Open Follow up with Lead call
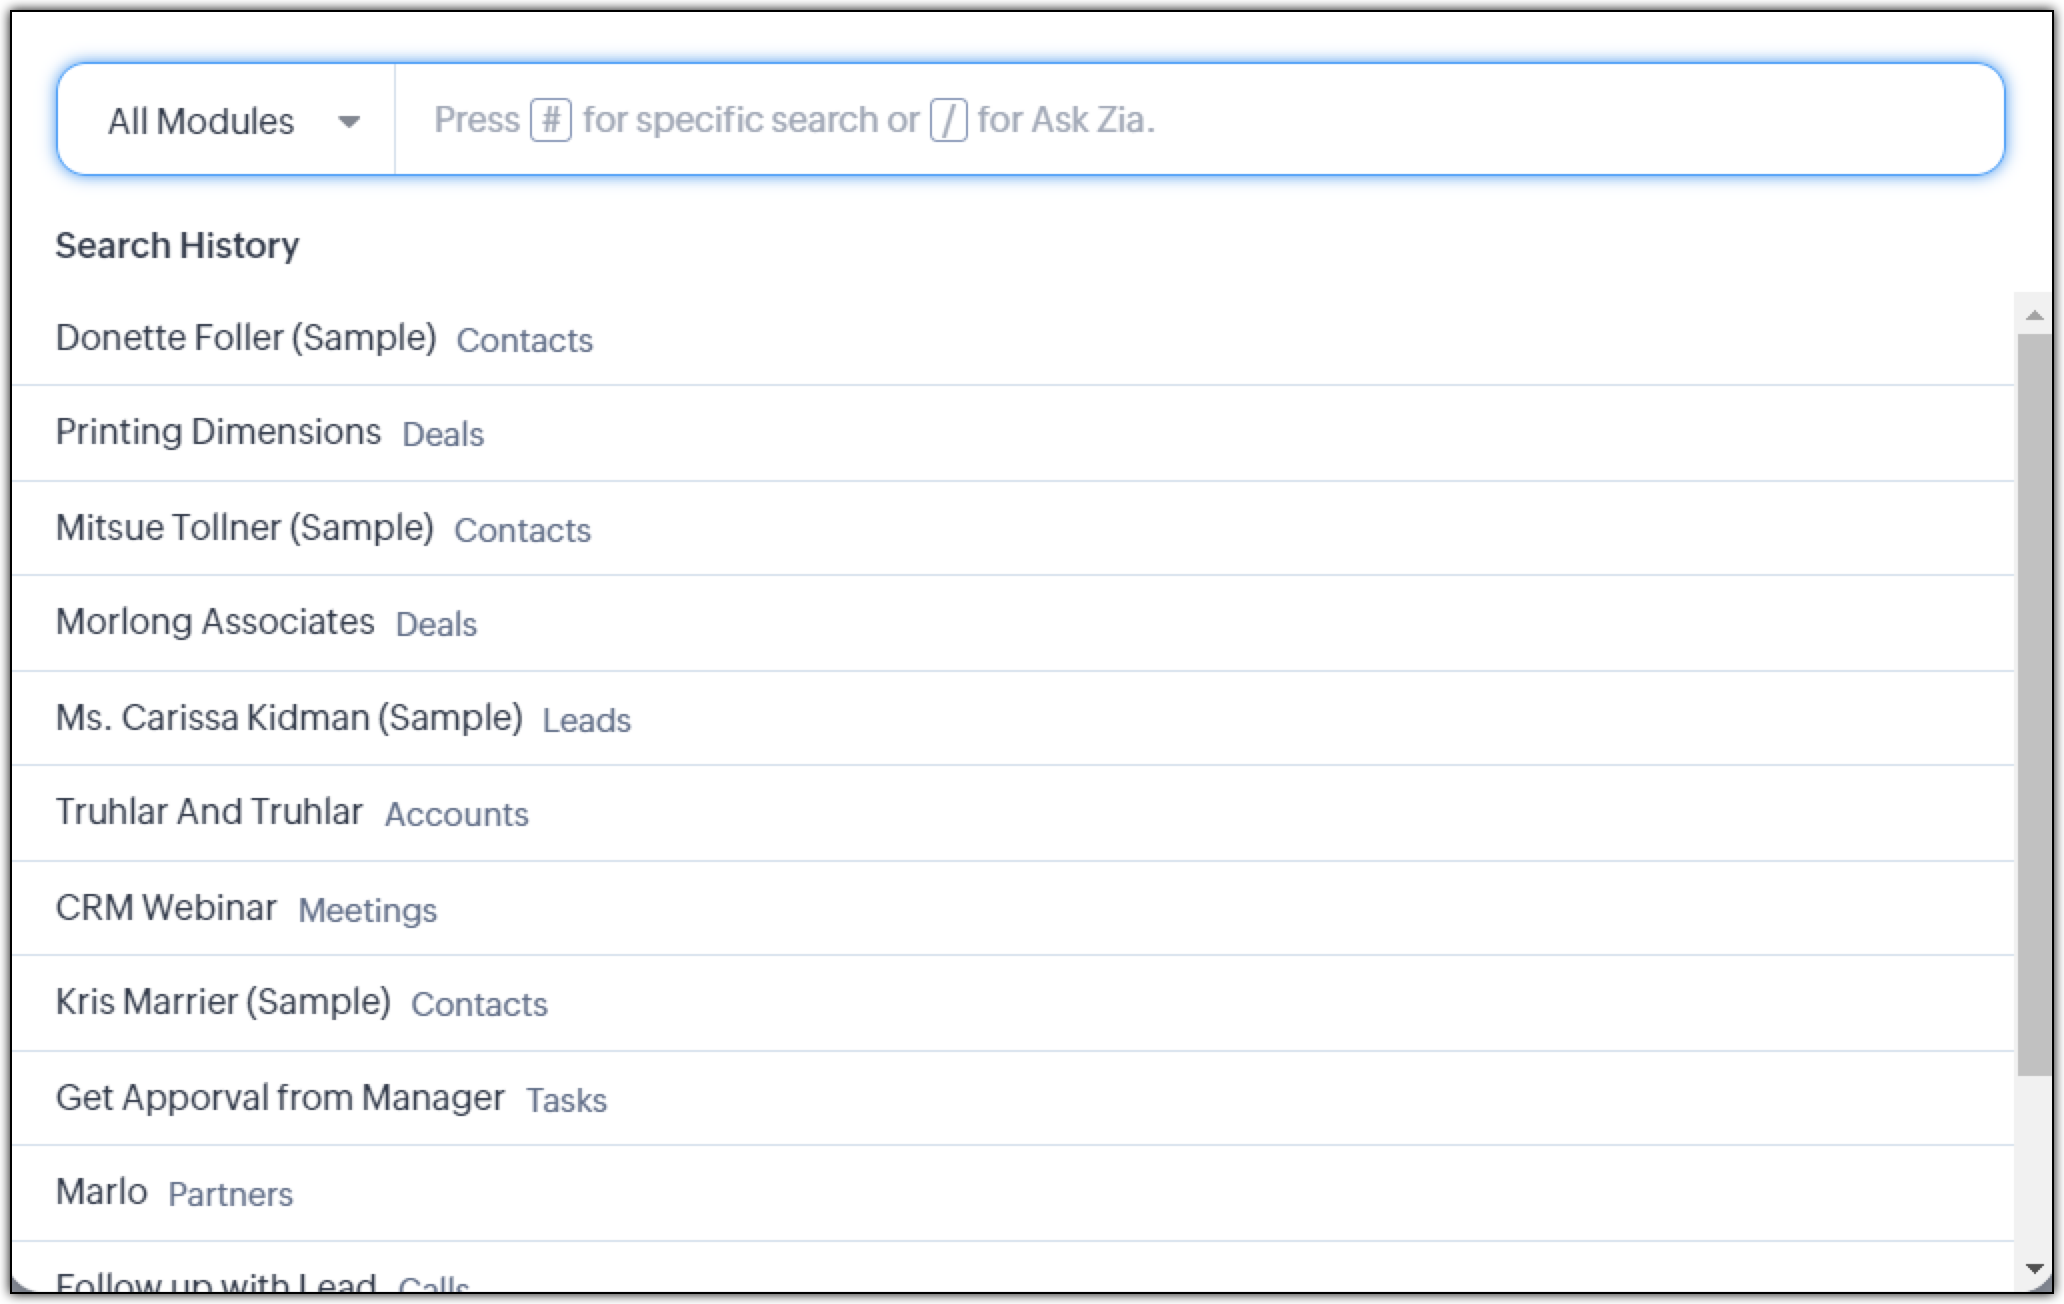The image size is (2064, 1304). pyautogui.click(x=216, y=1282)
